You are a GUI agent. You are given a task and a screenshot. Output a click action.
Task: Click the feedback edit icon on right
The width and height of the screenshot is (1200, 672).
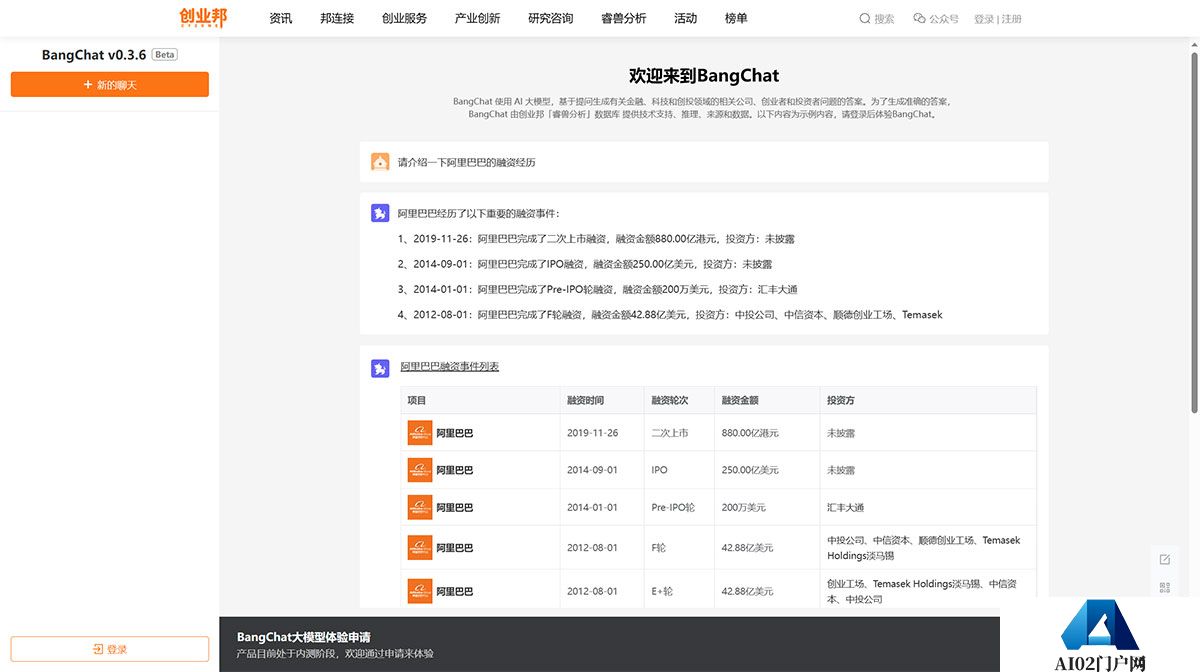tap(1165, 559)
